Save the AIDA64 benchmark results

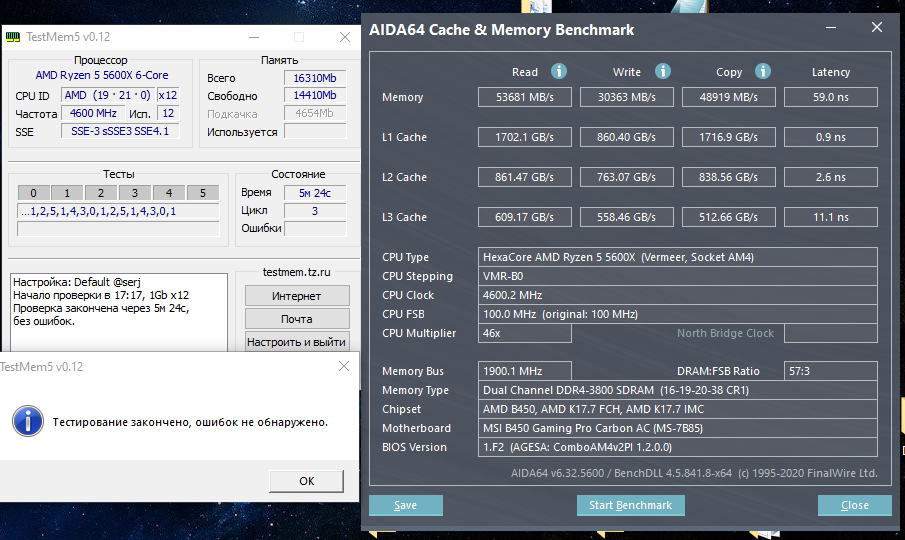pyautogui.click(x=406, y=505)
